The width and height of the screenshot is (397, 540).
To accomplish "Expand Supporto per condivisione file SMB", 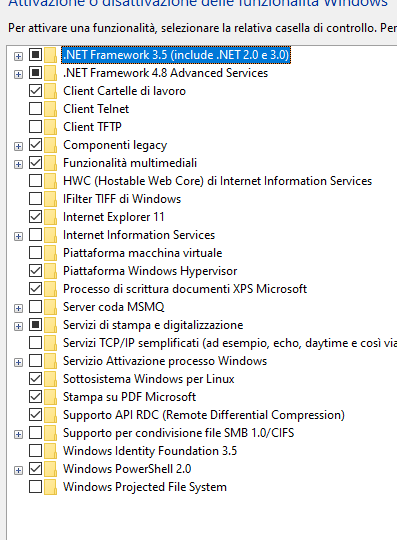I will (18, 434).
